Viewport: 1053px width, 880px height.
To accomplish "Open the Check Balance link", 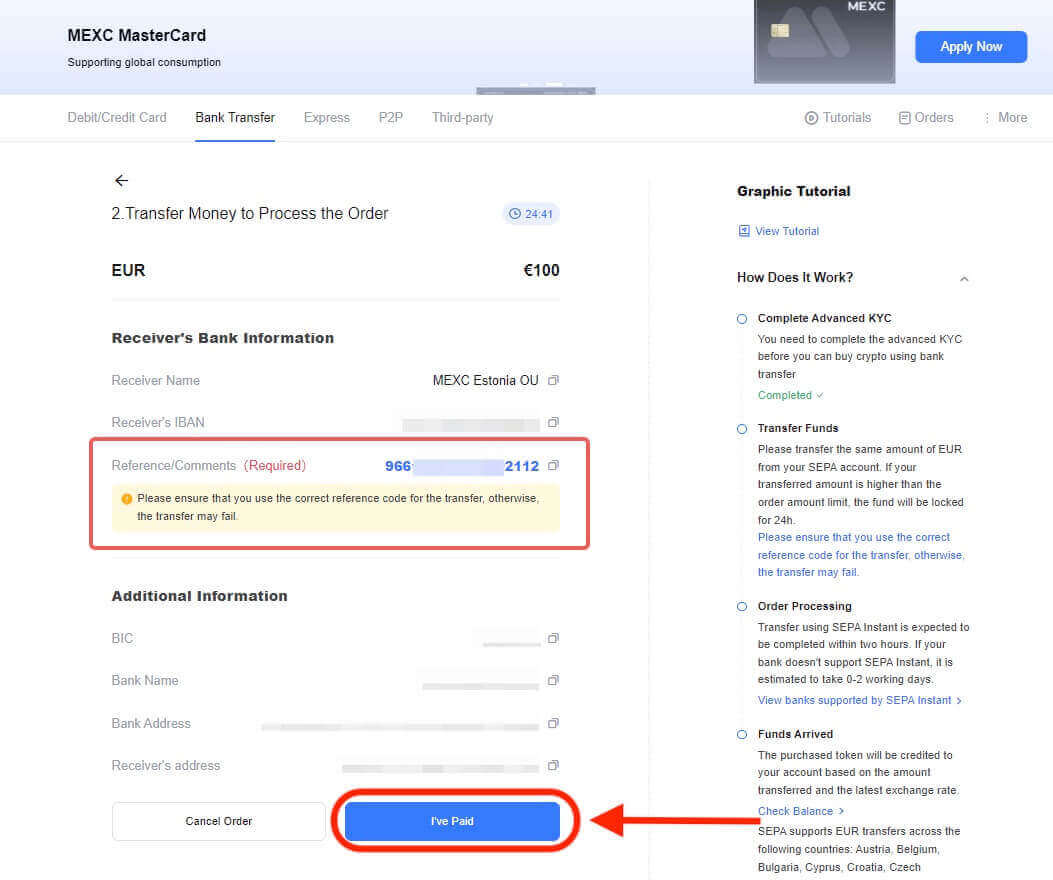I will (x=800, y=811).
